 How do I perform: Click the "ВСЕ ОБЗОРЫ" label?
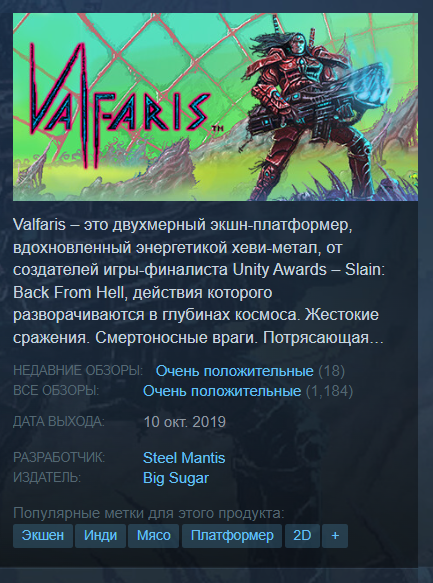tap(56, 391)
